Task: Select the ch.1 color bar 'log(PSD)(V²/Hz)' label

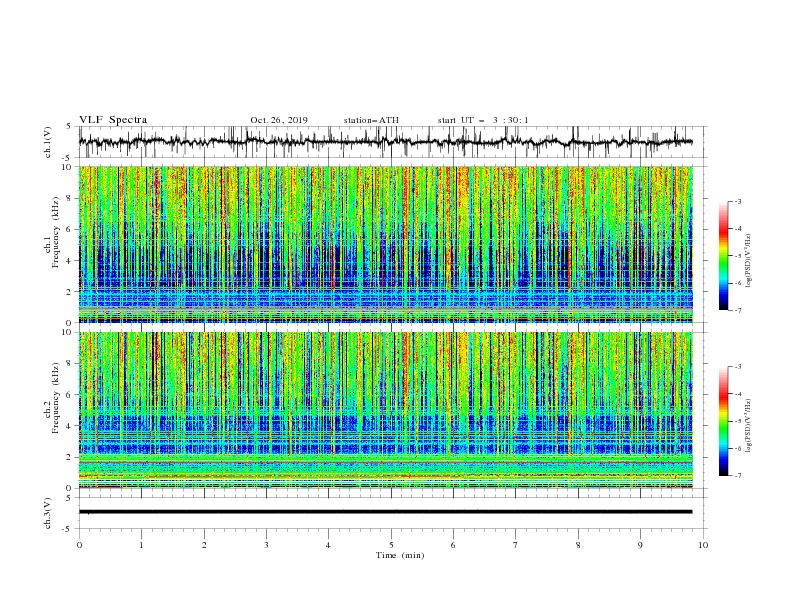Action: click(x=748, y=261)
